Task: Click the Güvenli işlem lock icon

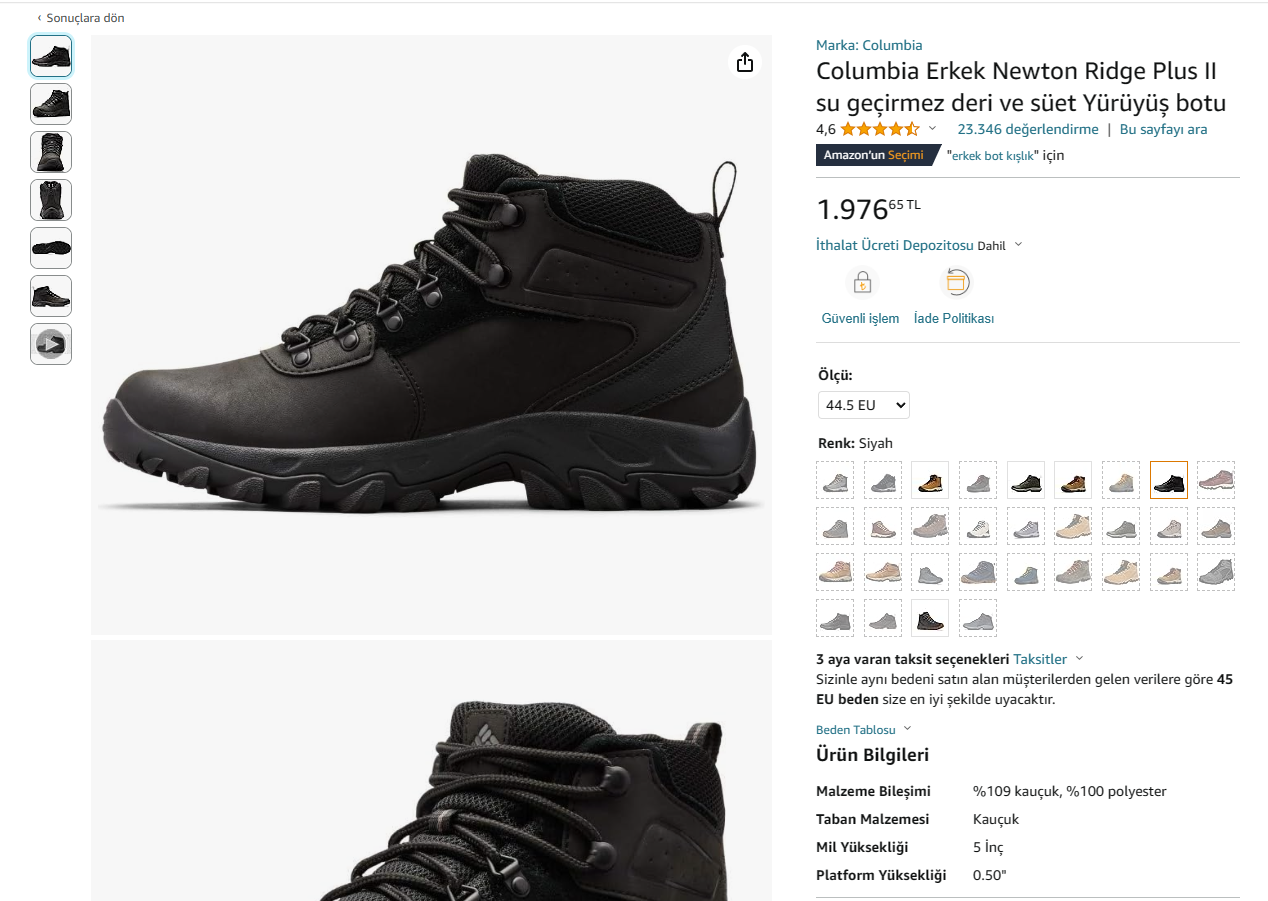Action: click(x=861, y=283)
